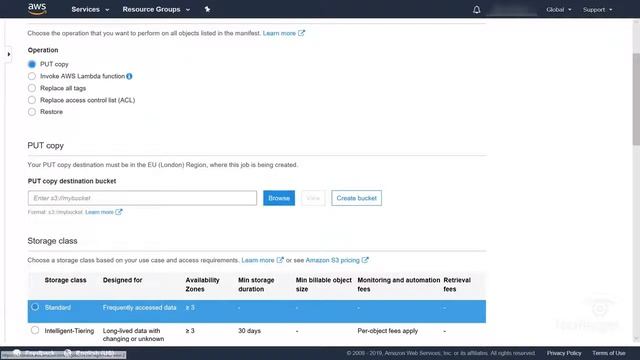Click the English (US) language selector
The width and height of the screenshot is (640, 360).
coord(89,353)
